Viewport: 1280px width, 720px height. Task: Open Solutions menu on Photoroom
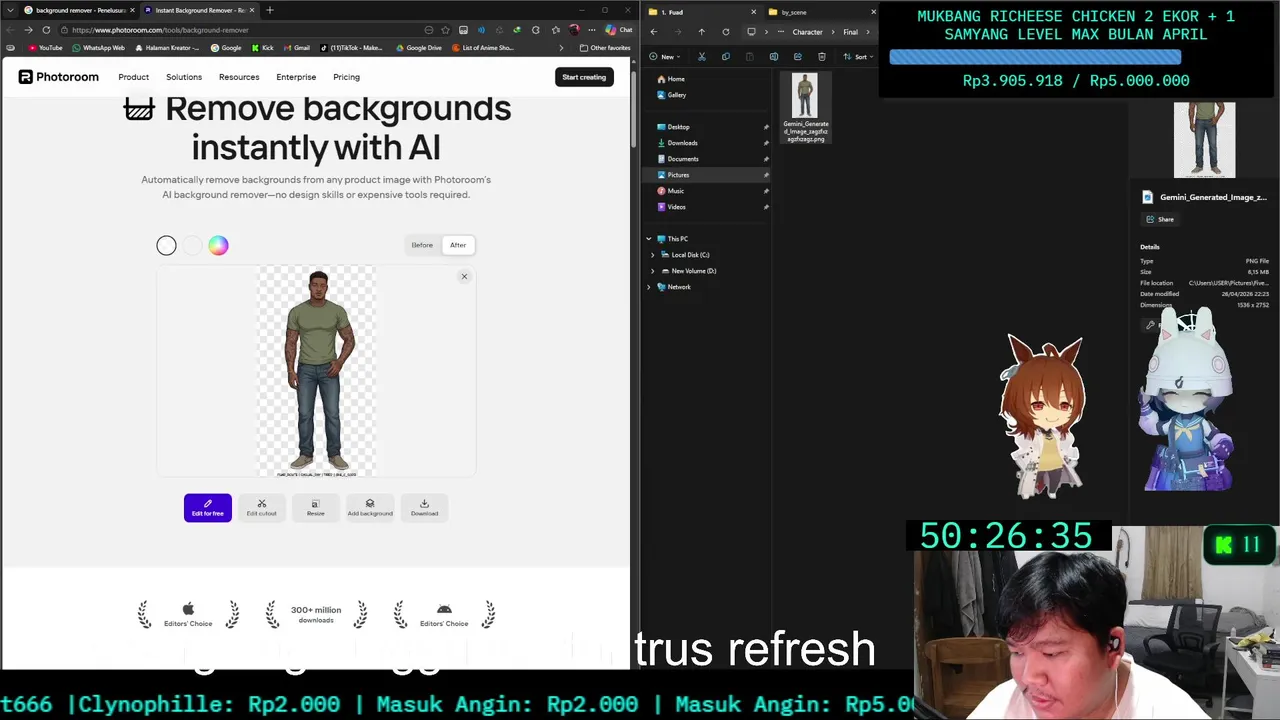(x=184, y=77)
